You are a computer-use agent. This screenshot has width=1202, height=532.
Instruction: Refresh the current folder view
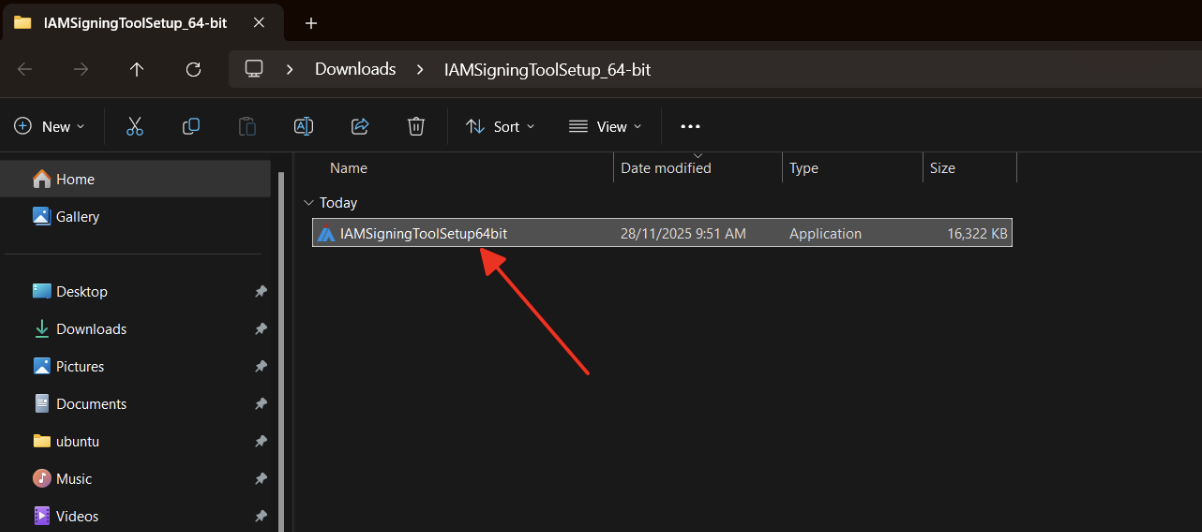[194, 69]
